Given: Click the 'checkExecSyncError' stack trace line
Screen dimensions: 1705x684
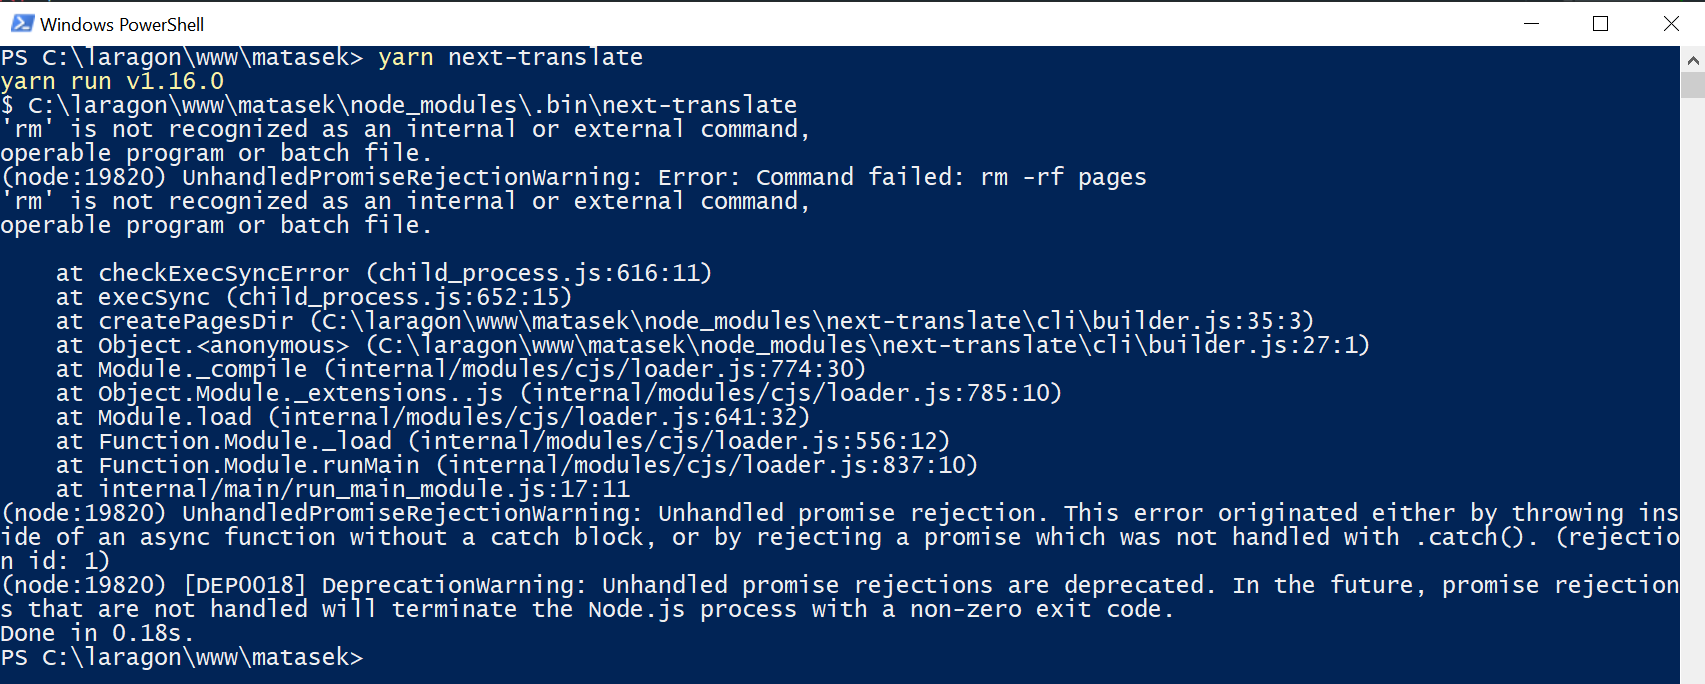Looking at the screenshot, I should coord(384,273).
